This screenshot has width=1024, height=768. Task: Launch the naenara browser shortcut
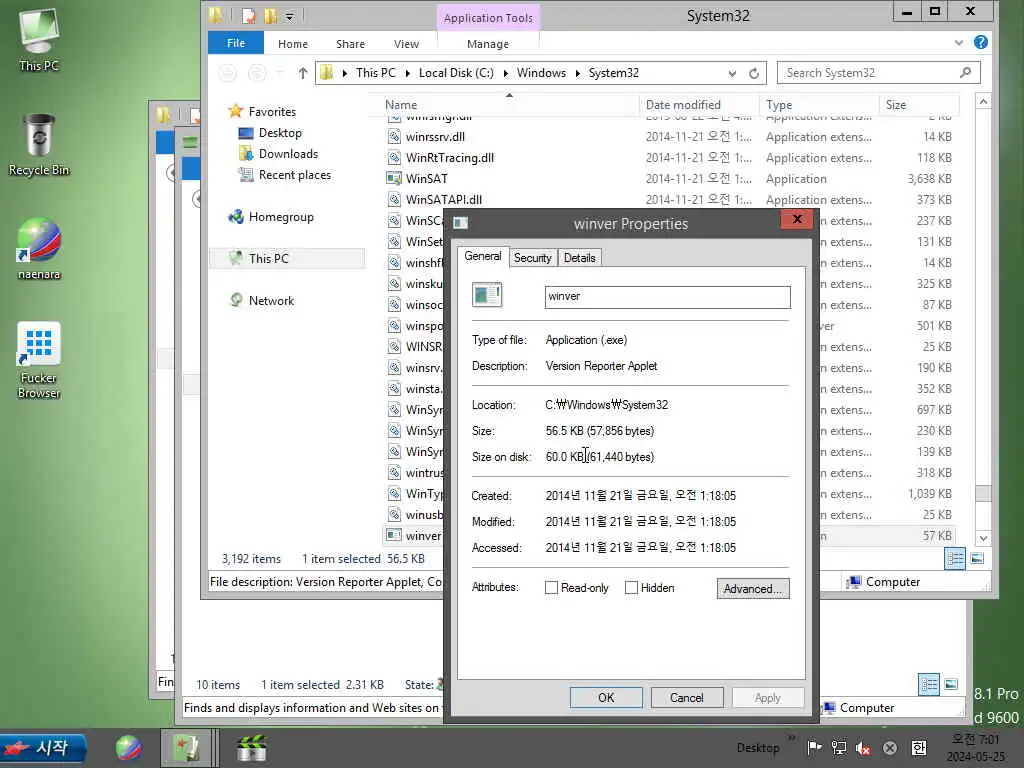[x=39, y=249]
